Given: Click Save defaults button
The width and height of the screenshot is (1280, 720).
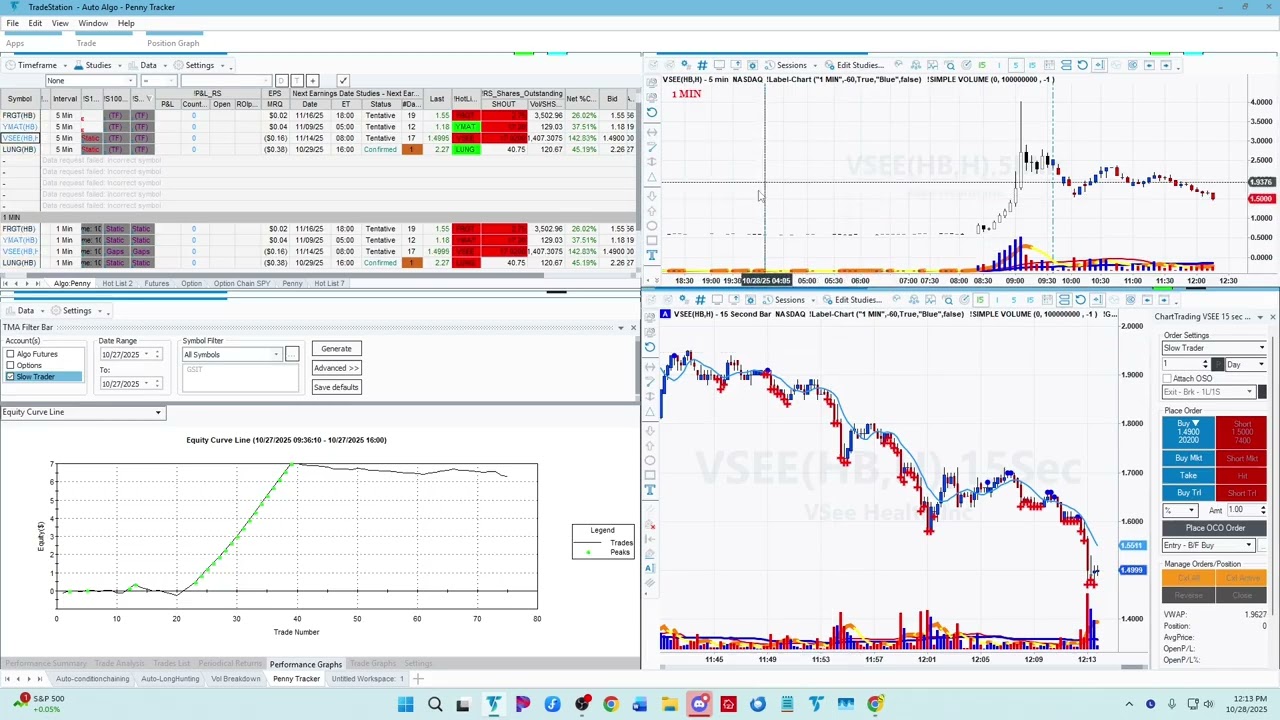Looking at the screenshot, I should 336,387.
